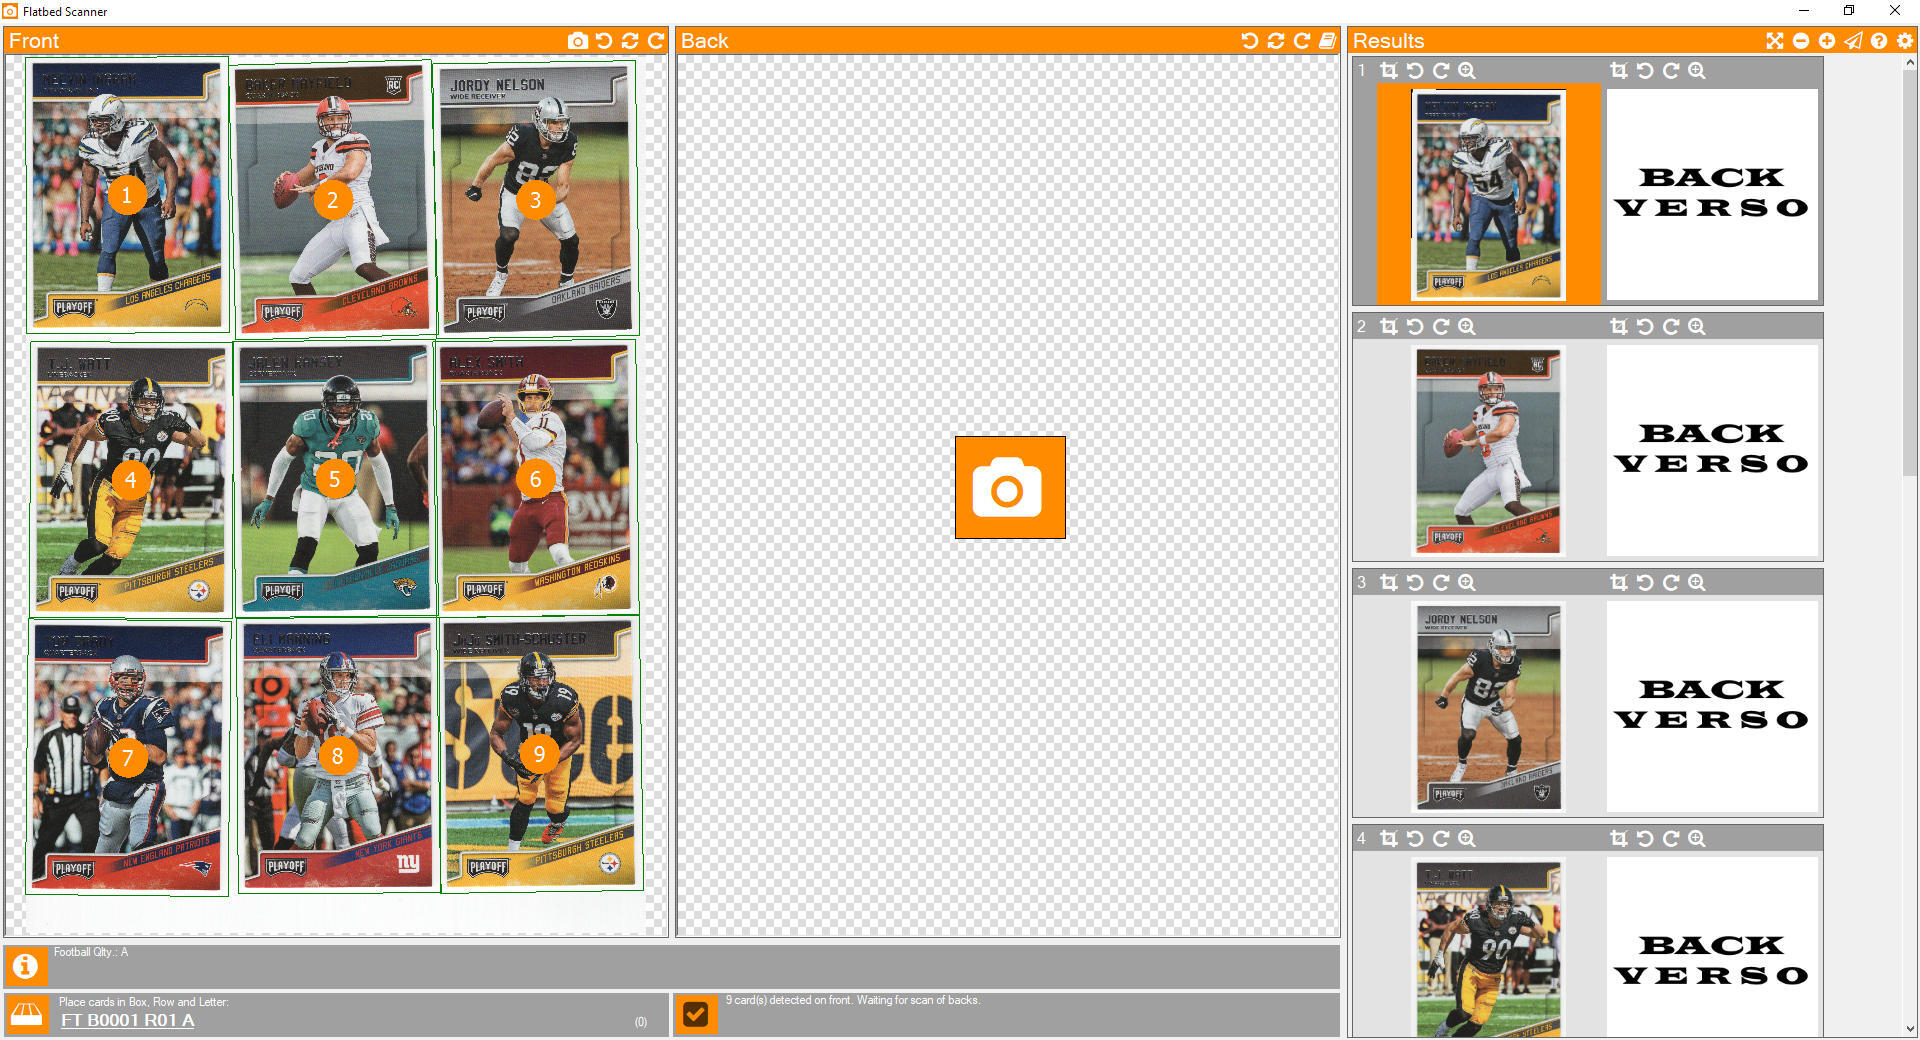The image size is (1920, 1040).
Task: Click result 1 BACK VERSO placeholder
Action: pyautogui.click(x=1712, y=194)
